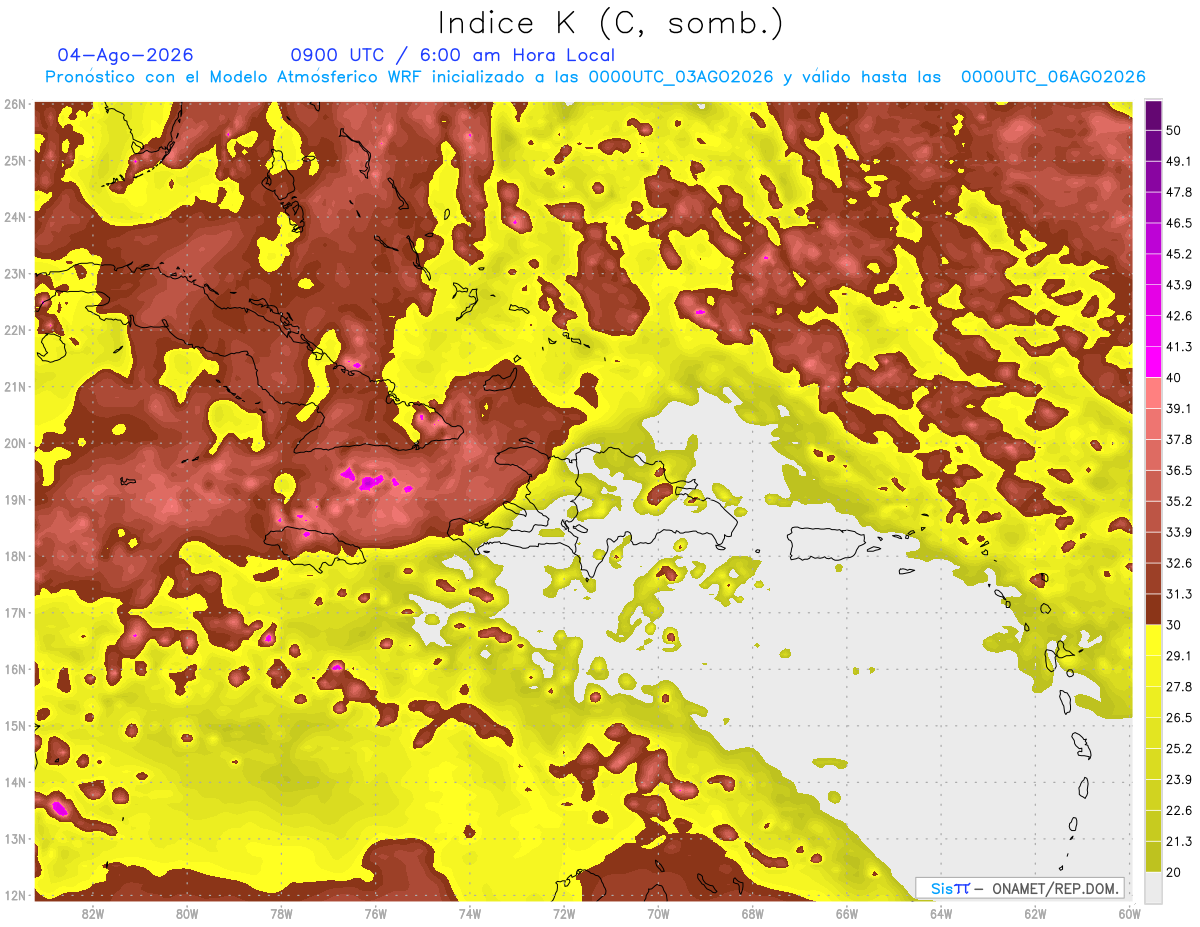This screenshot has width=1200, height=927.
Task: Click the "Indice K (C, somb.)" title
Action: pos(610,23)
